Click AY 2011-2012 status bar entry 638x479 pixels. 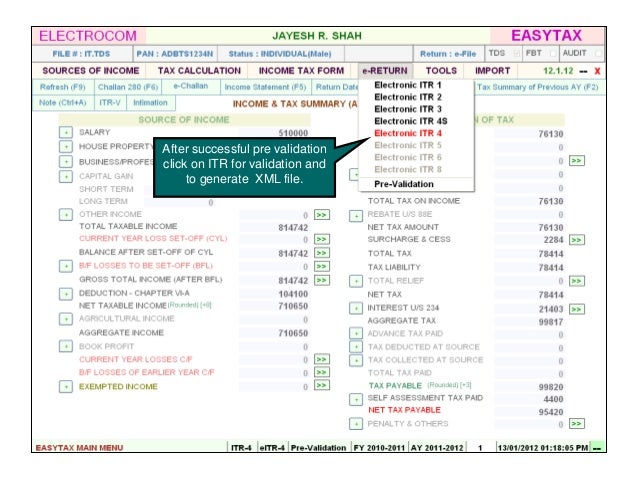[x=437, y=448]
